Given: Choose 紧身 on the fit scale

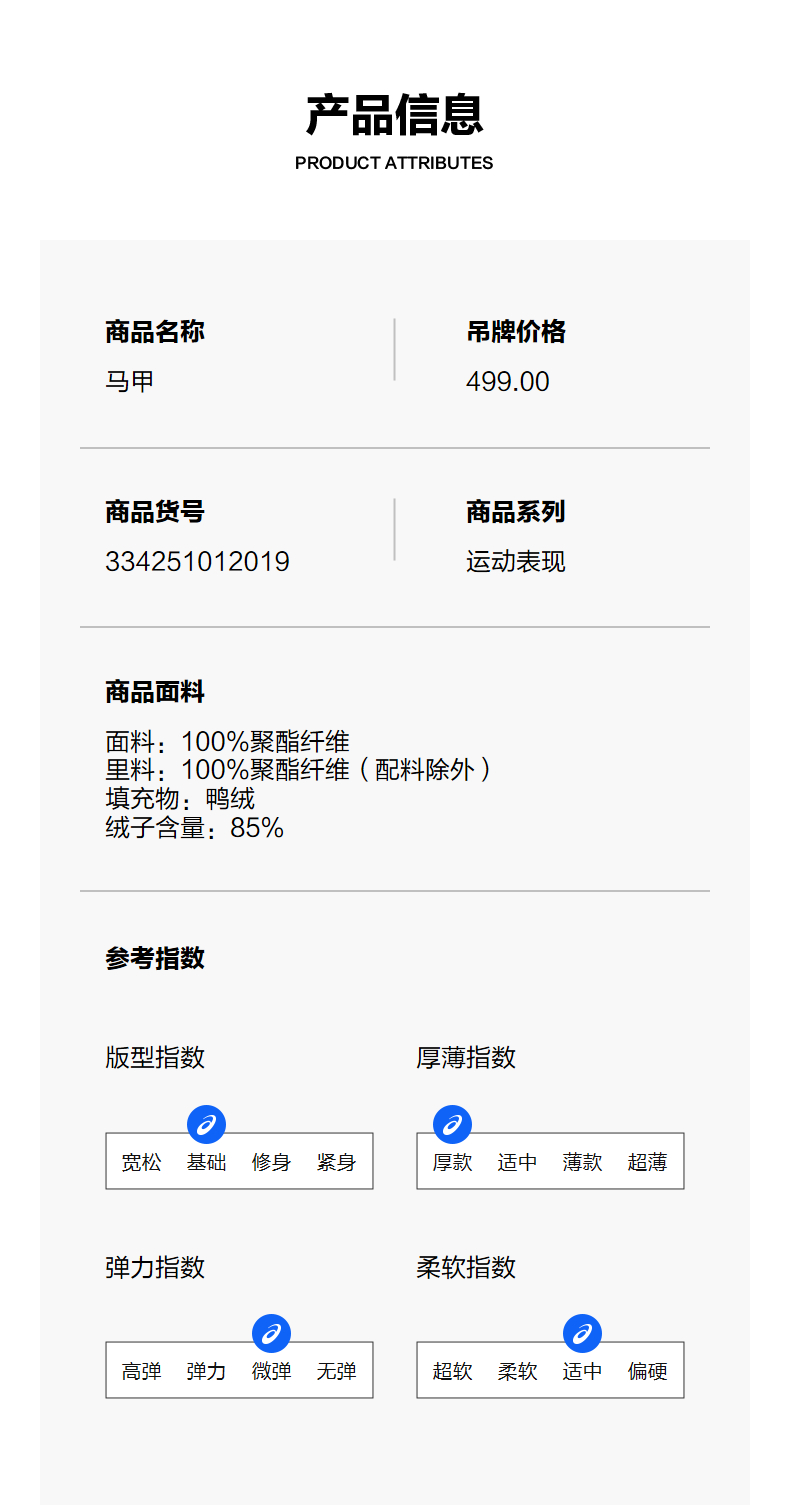Looking at the screenshot, I should (336, 1163).
